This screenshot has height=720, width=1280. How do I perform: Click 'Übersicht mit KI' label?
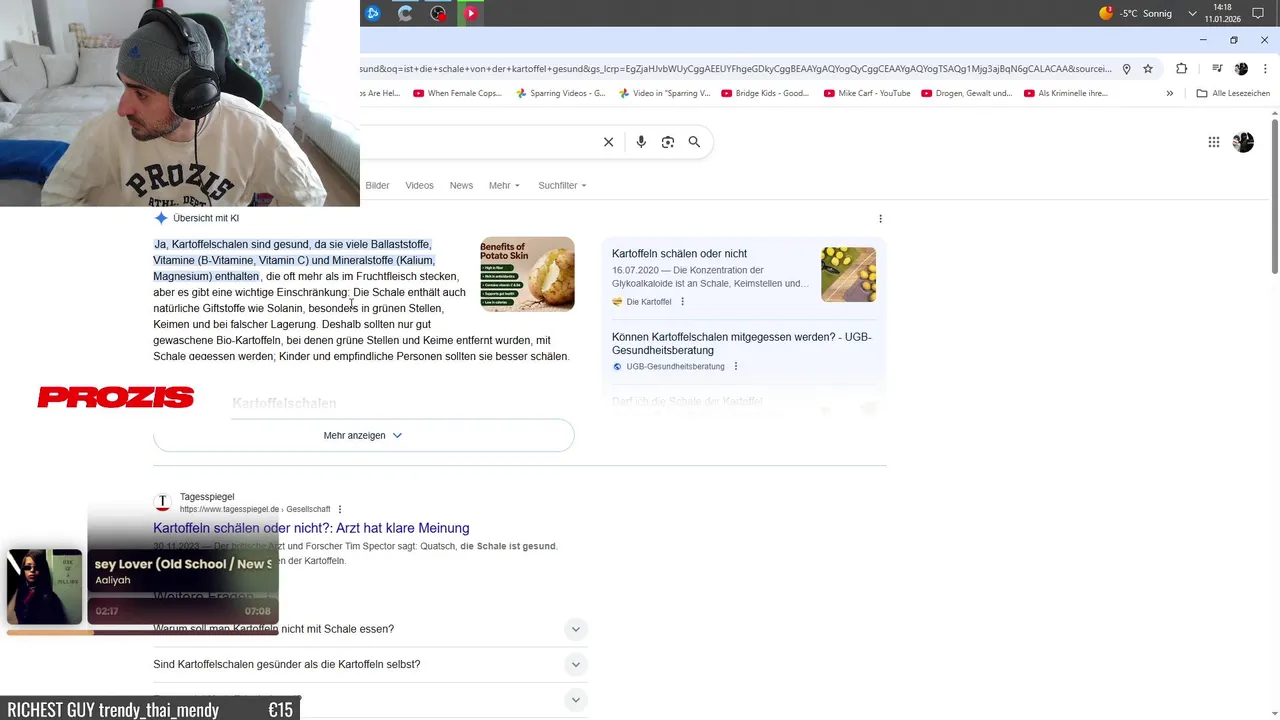click(206, 218)
